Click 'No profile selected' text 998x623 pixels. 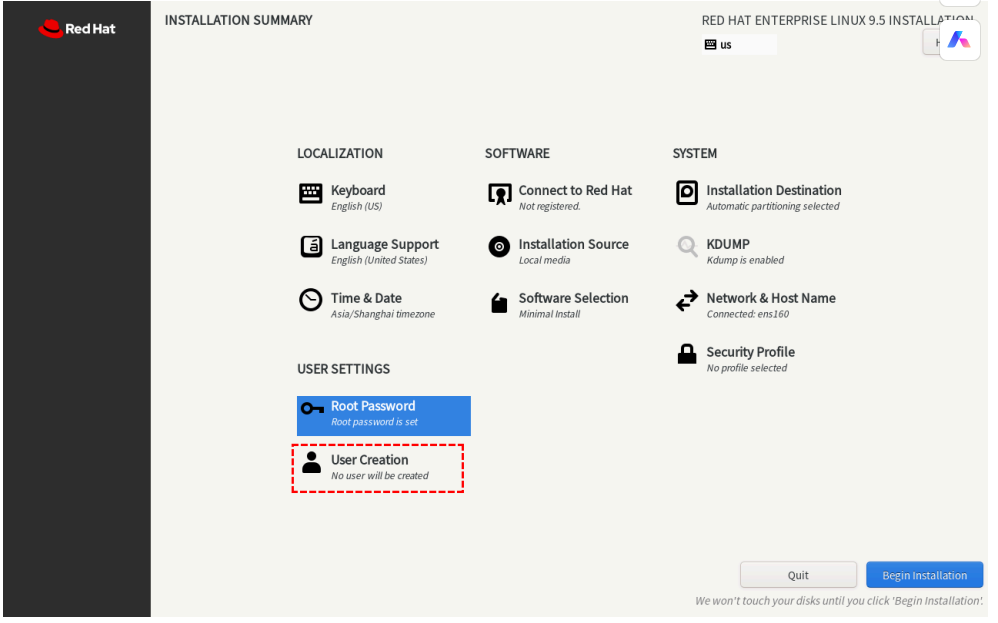[747, 368]
